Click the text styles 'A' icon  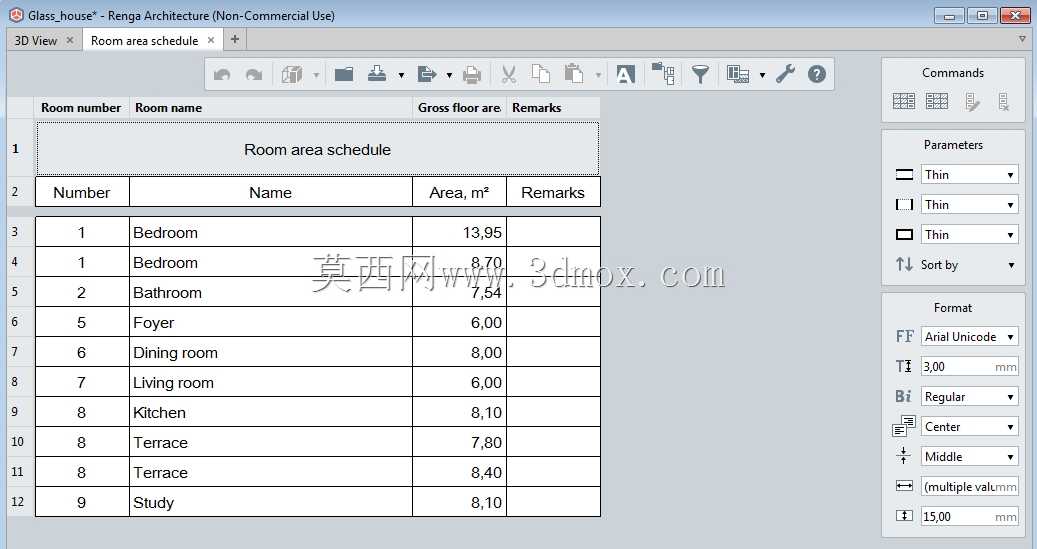click(x=626, y=74)
